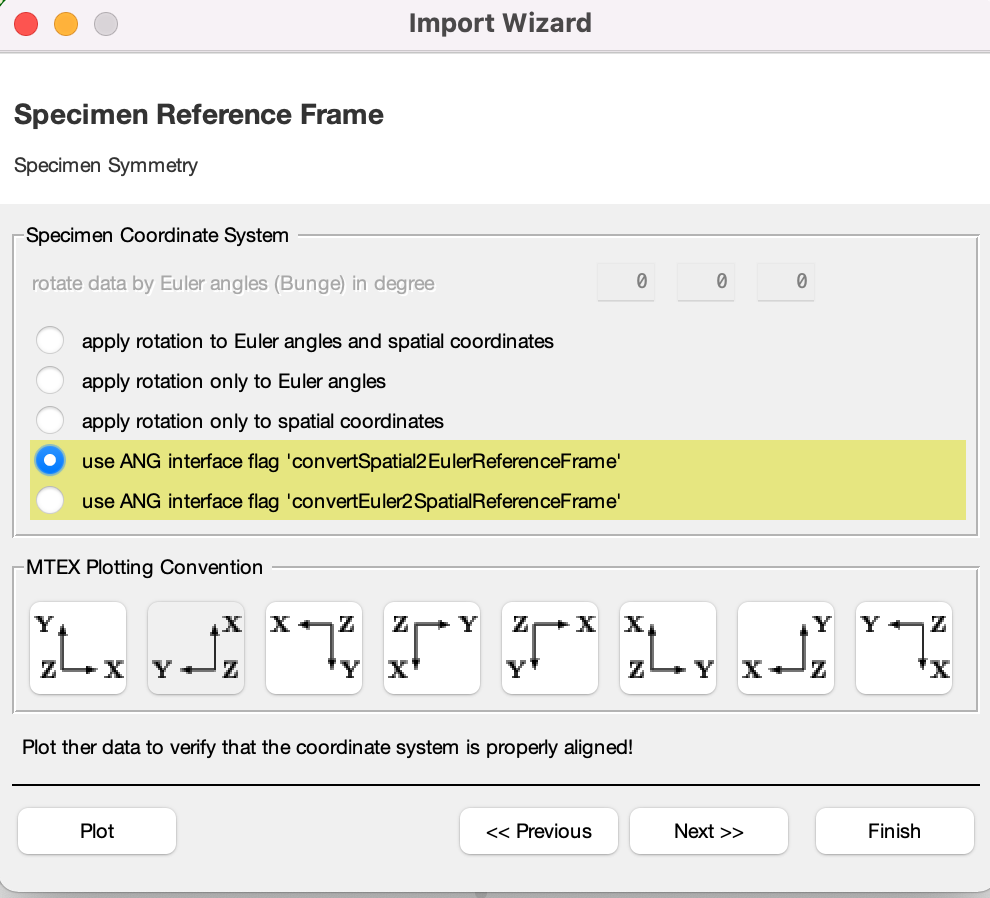Go back with the << Previous button
The image size is (990, 898).
pyautogui.click(x=539, y=831)
